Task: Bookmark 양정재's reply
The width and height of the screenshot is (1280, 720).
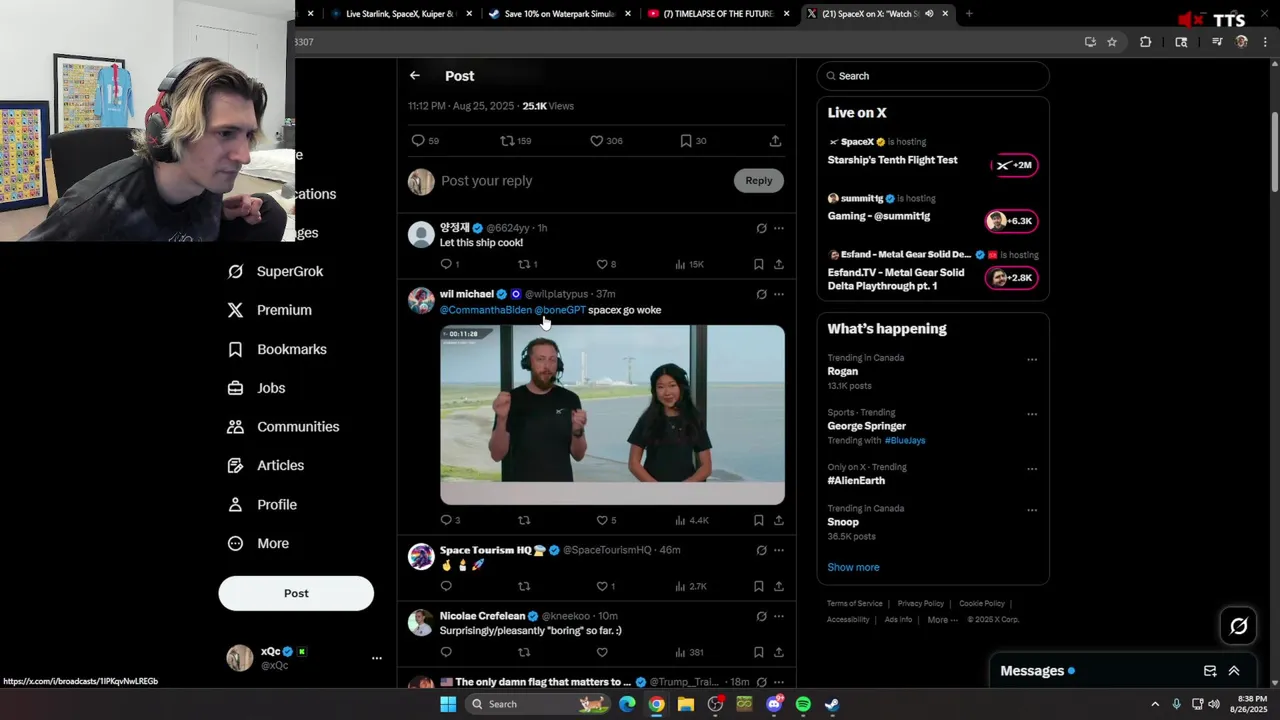Action: click(758, 264)
